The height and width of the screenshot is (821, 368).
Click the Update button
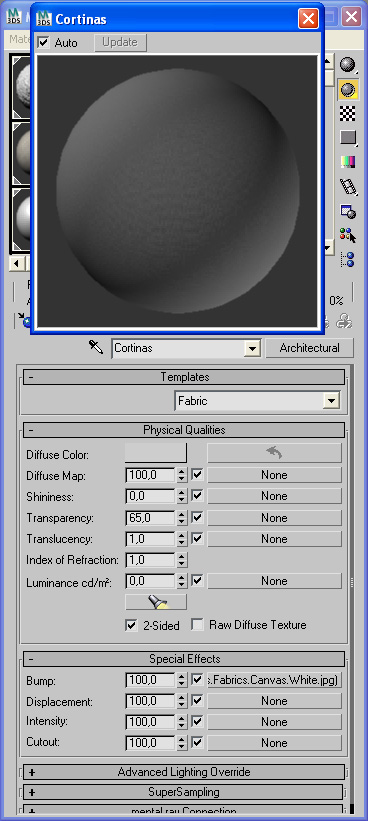[x=120, y=42]
